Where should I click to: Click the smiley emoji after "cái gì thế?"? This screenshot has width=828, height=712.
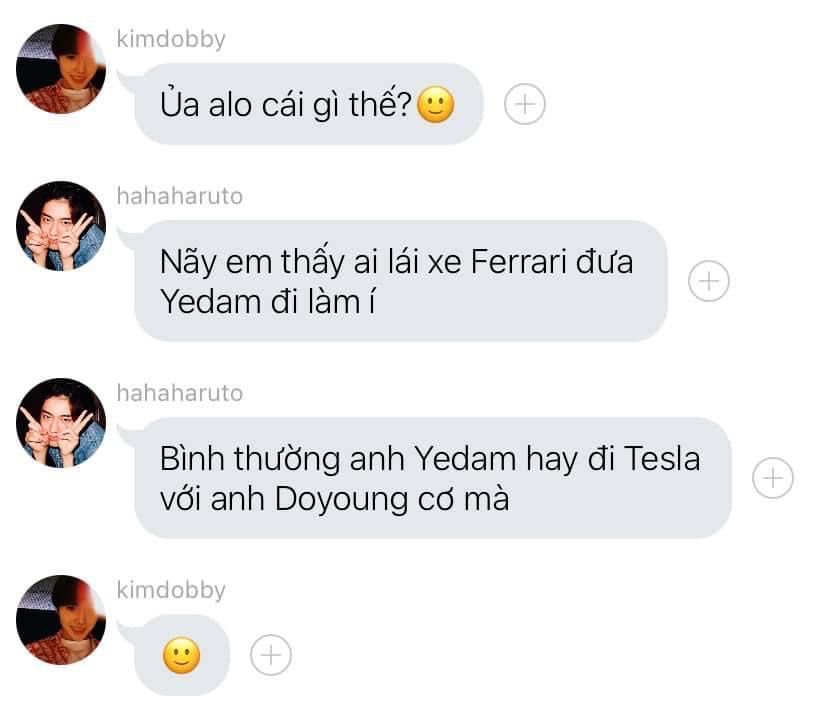point(435,105)
